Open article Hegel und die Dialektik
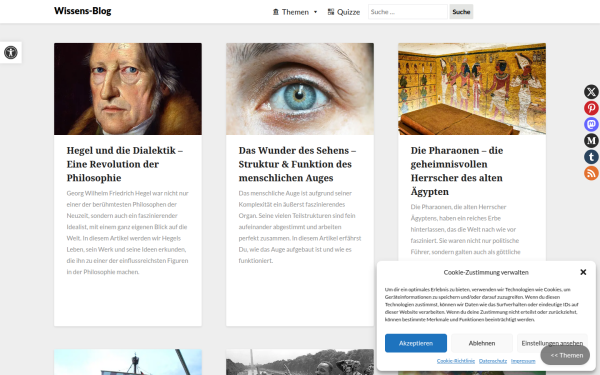The width and height of the screenshot is (600, 375). click(x=125, y=164)
